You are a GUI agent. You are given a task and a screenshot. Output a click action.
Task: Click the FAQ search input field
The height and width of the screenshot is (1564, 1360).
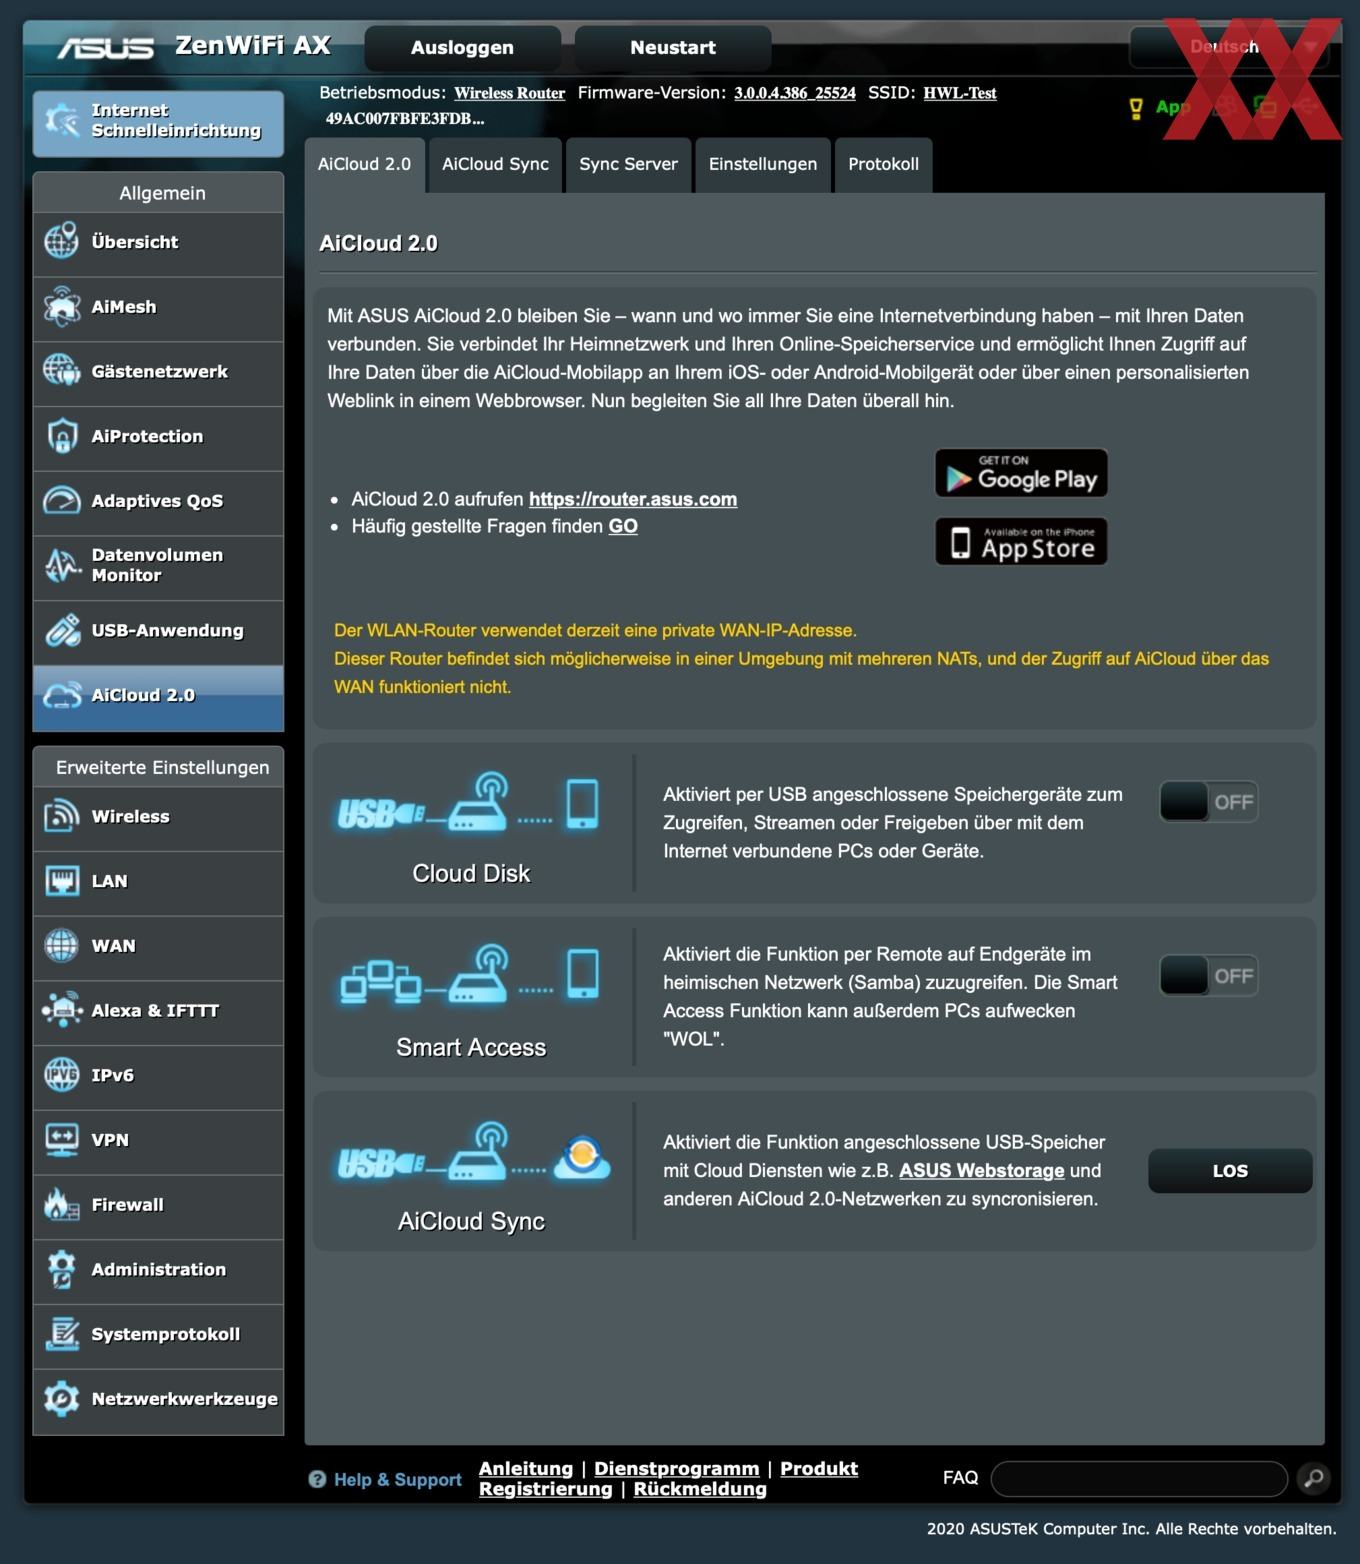(x=1139, y=1478)
